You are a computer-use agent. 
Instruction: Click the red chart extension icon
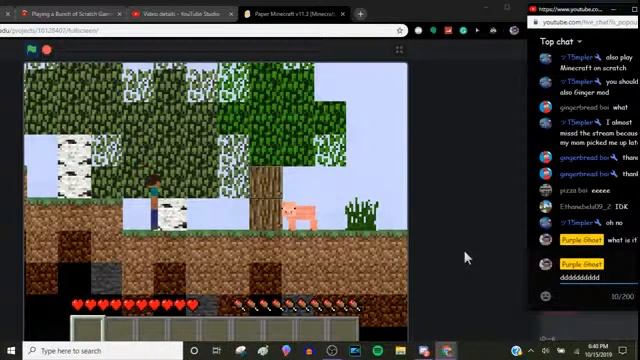448,30
